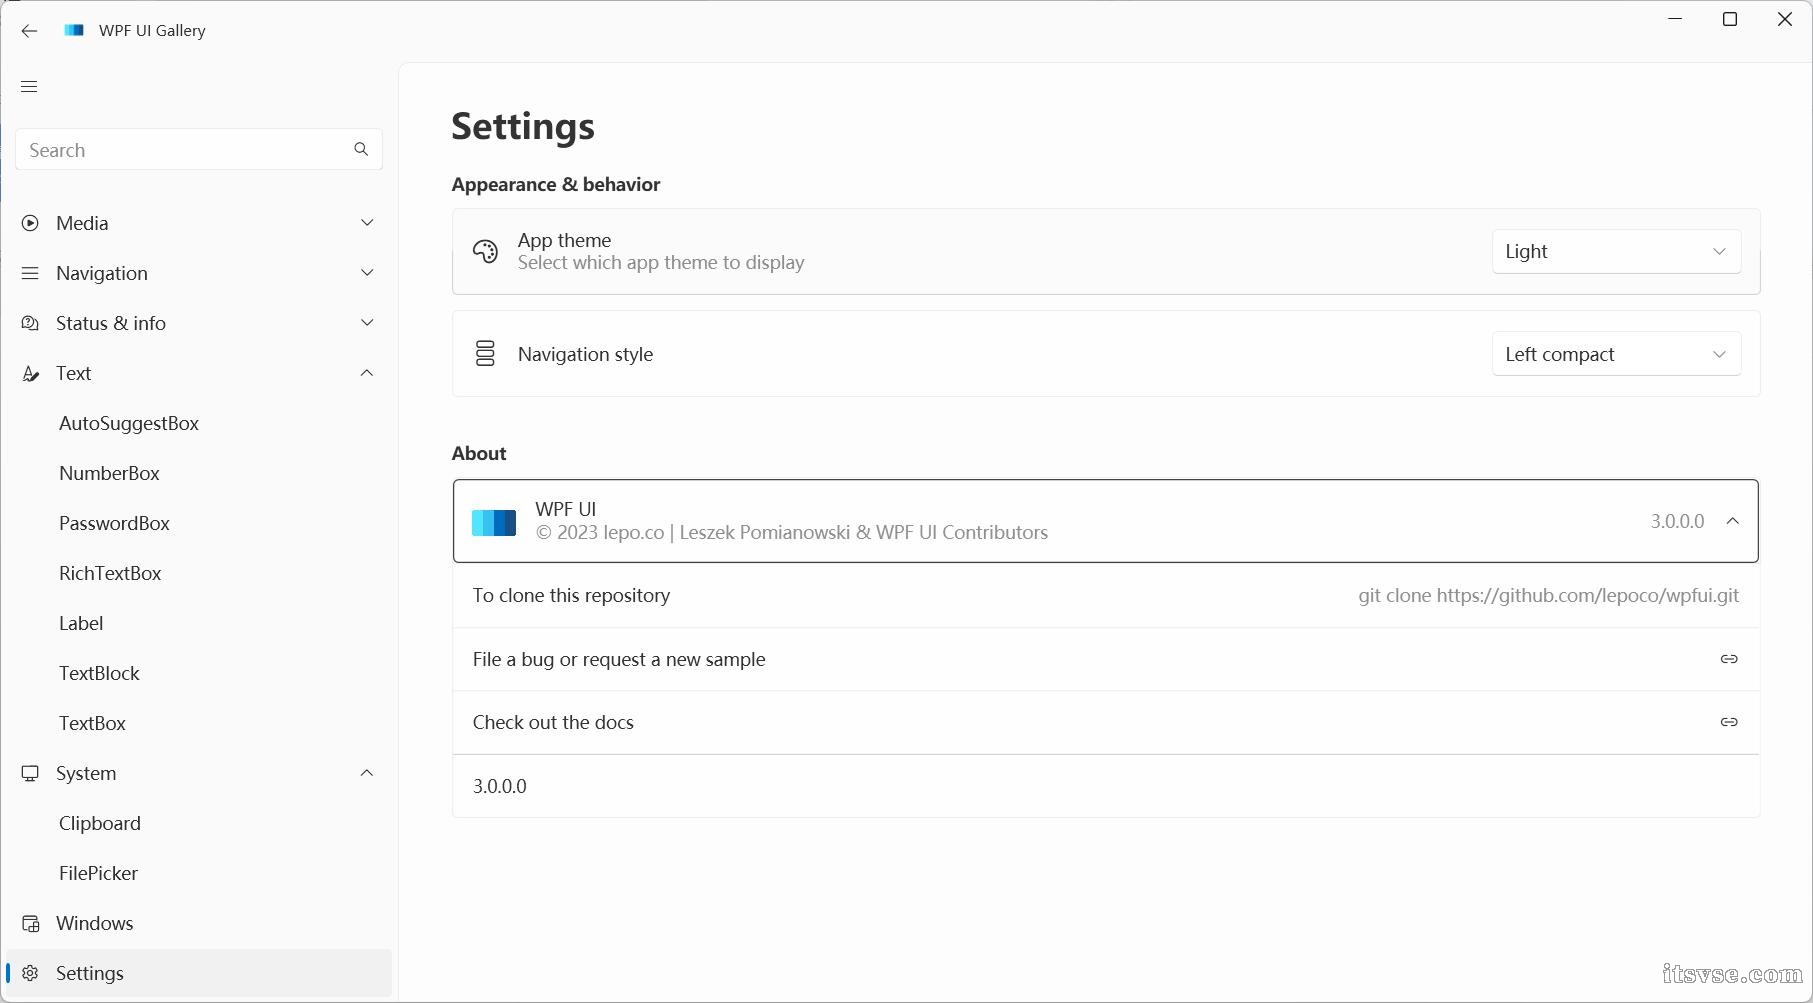Click the To clone this repository row

point(1106,595)
